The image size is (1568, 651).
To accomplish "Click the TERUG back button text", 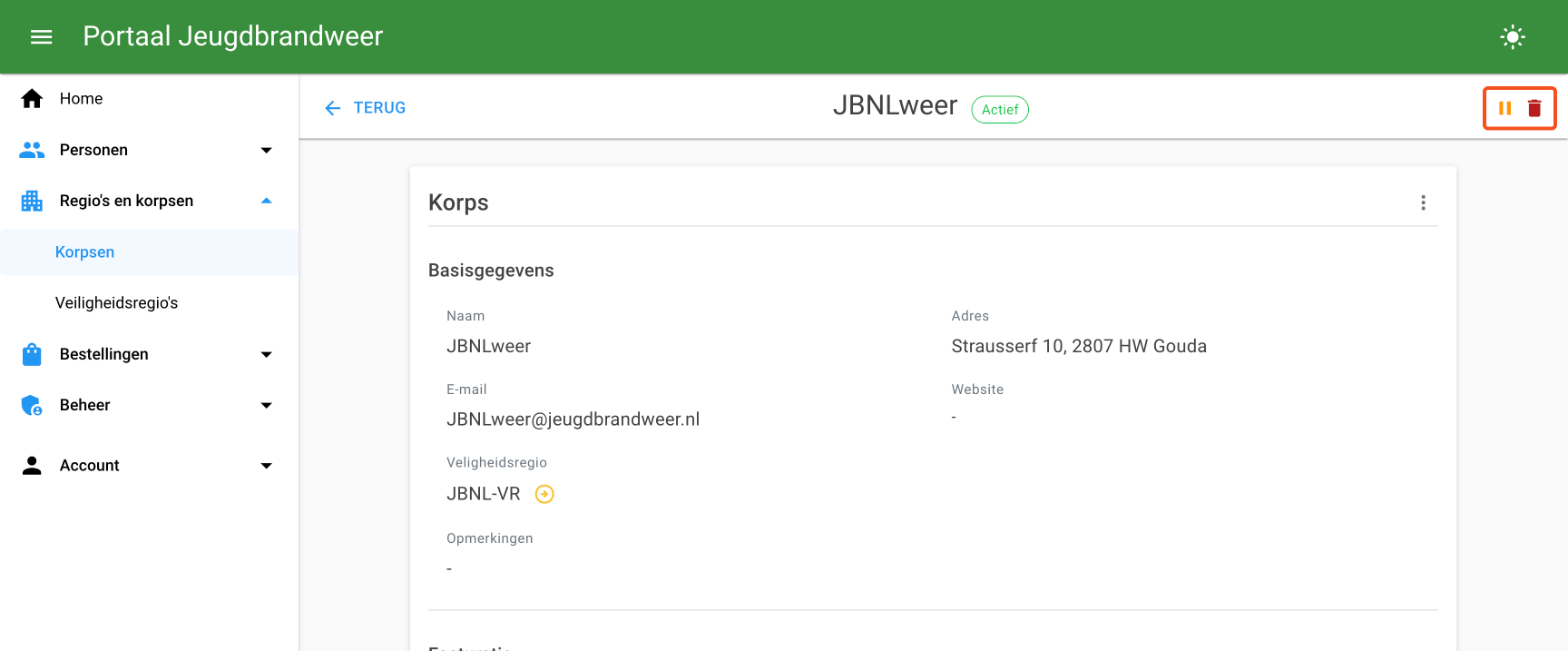I will coord(380,108).
